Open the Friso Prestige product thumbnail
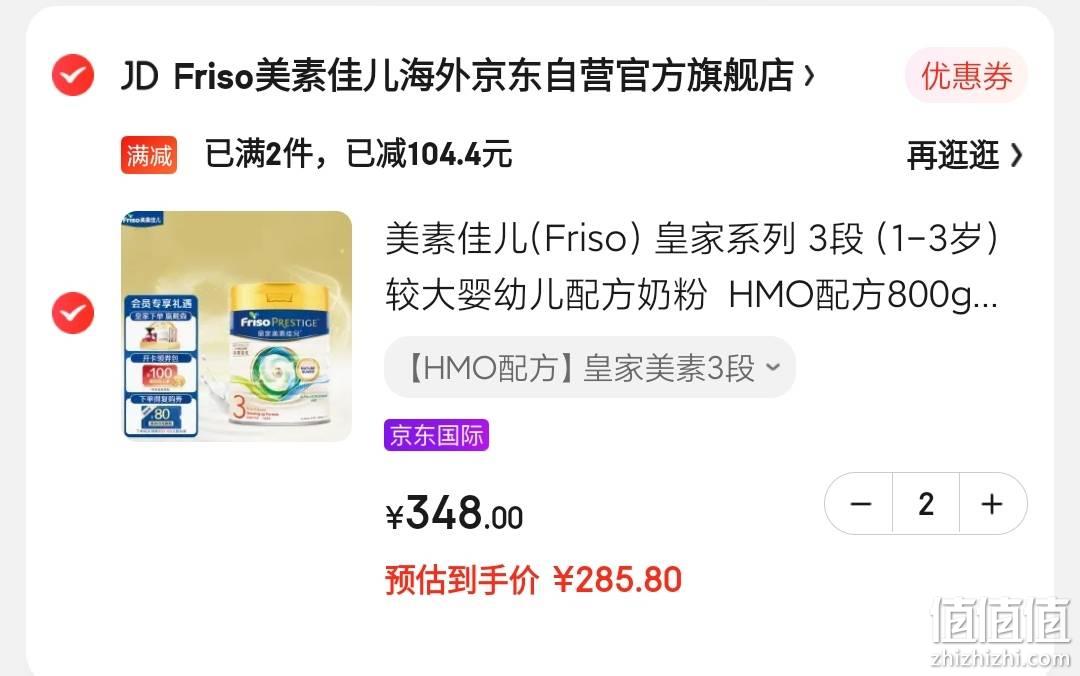This screenshot has height=676, width=1080. pos(236,326)
